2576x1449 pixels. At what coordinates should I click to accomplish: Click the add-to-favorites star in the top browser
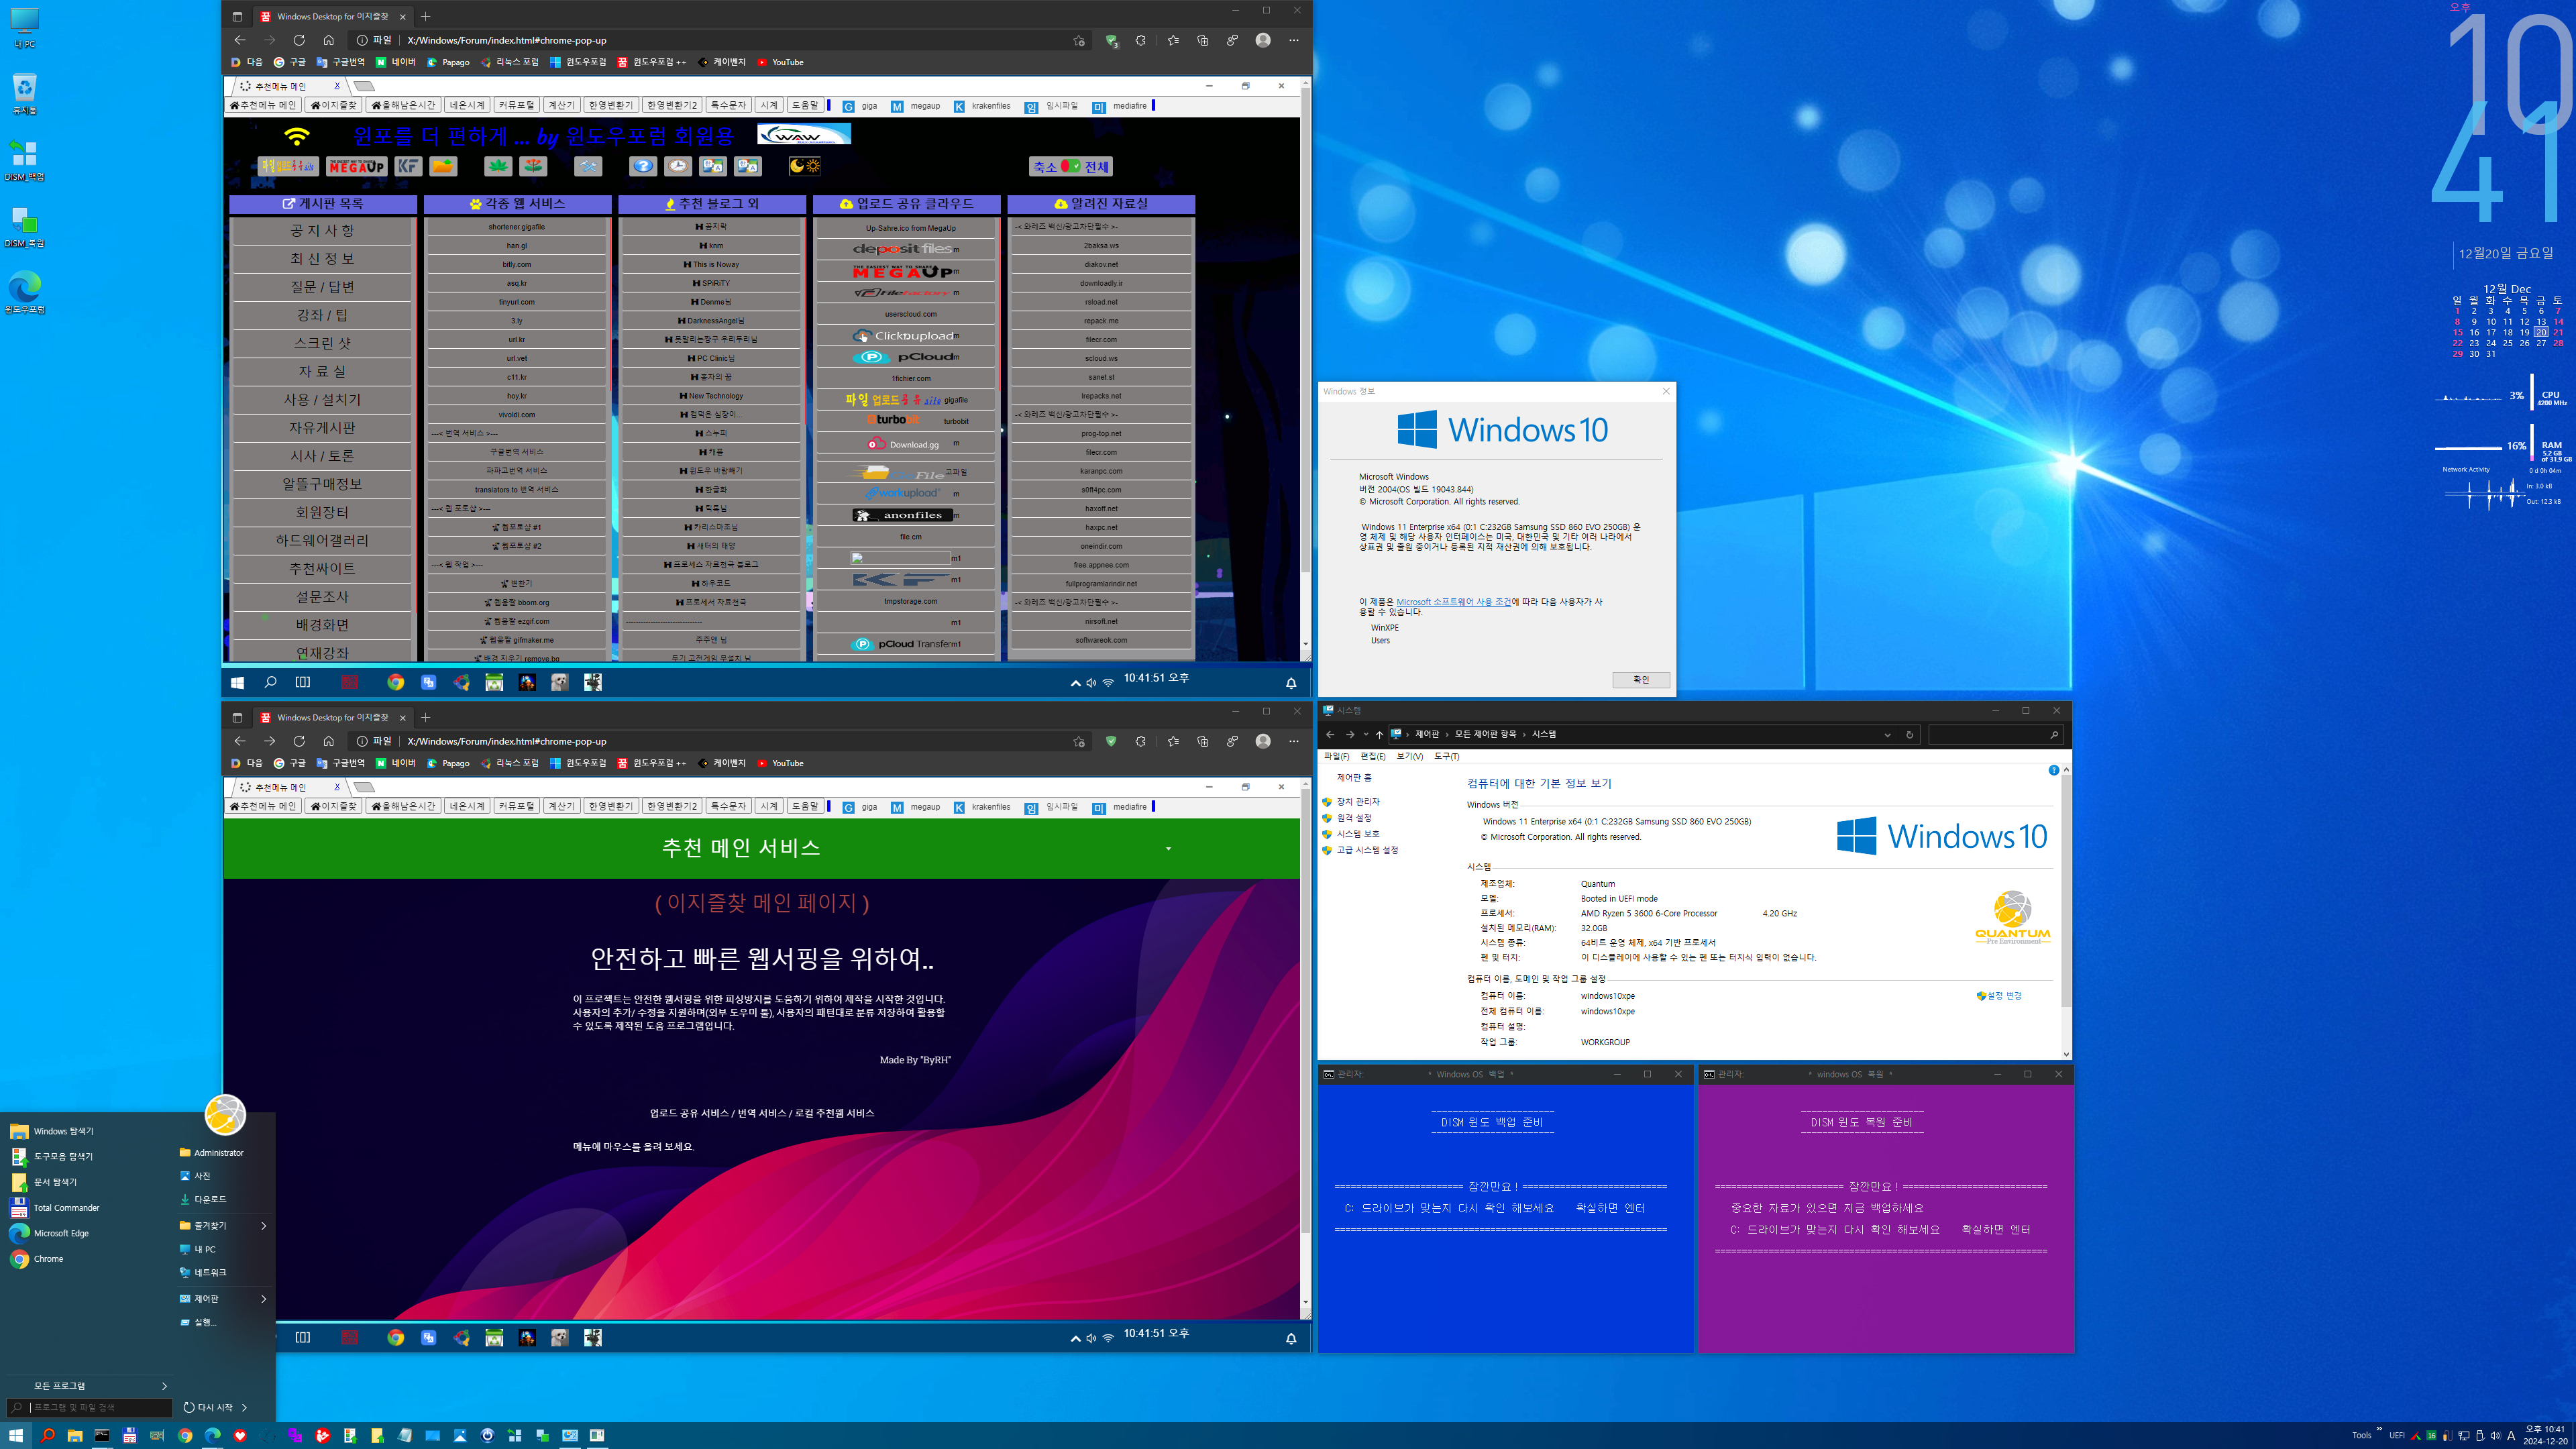(1079, 40)
